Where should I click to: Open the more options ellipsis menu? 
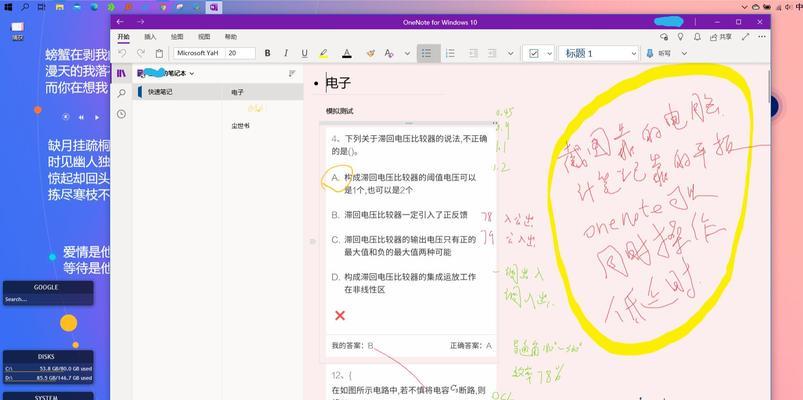point(762,37)
